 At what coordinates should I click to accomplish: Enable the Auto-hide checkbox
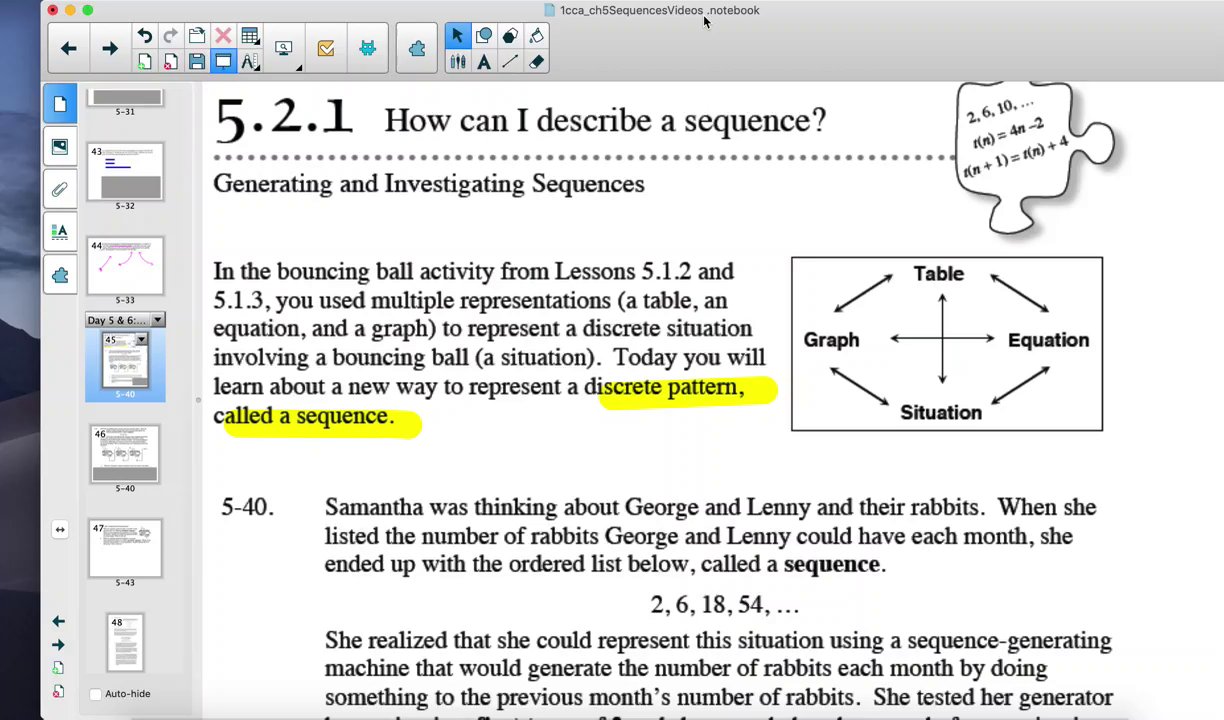[96, 694]
